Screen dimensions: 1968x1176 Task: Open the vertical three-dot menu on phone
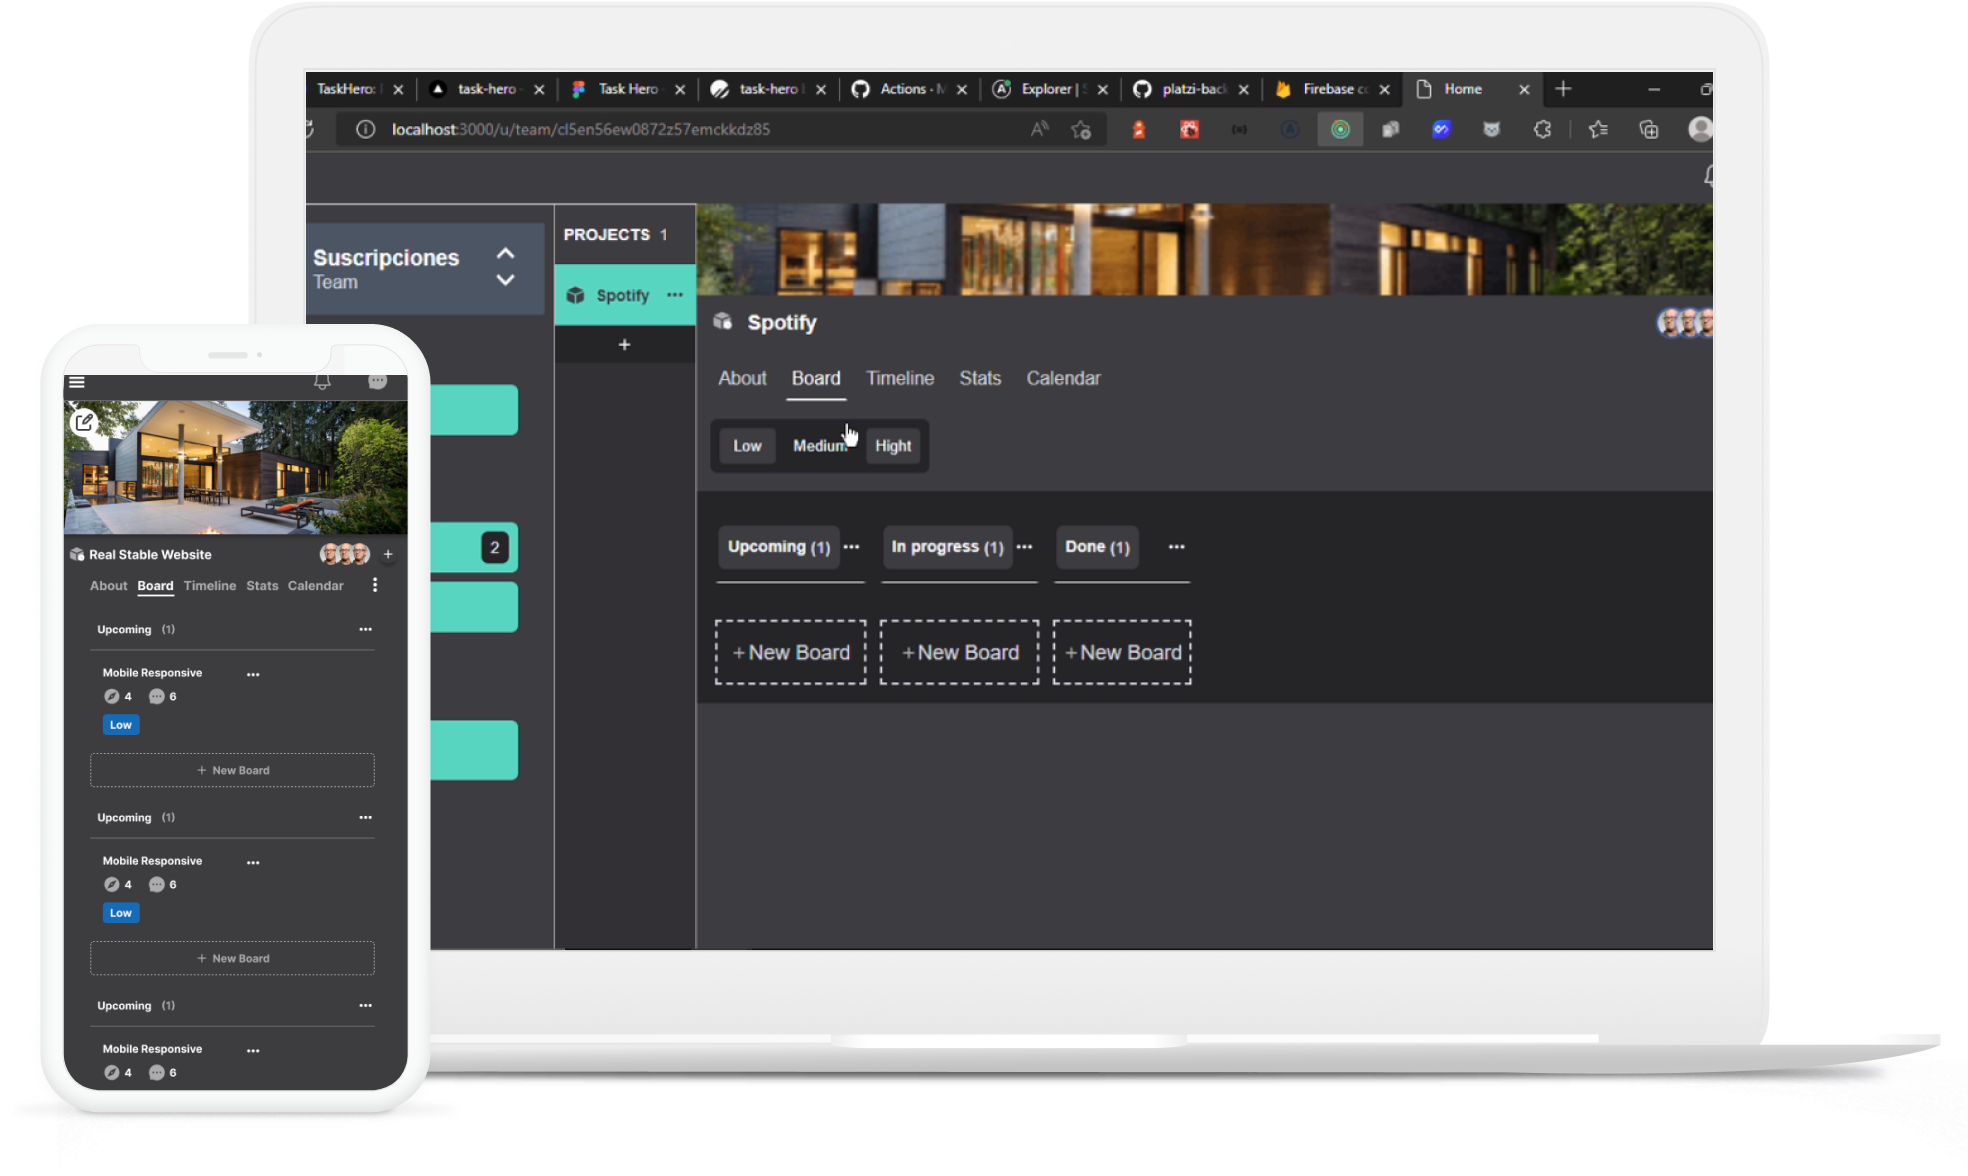375,585
